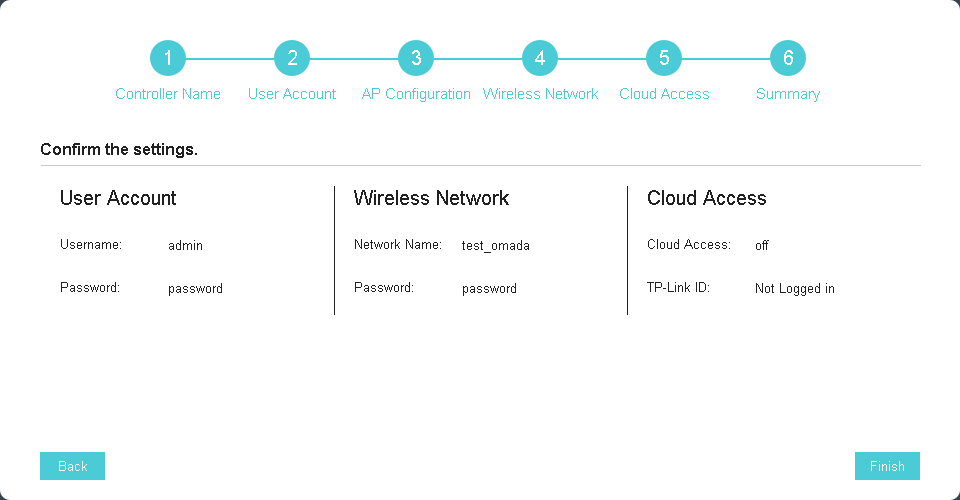960x500 pixels.
Task: Open the User Account step label
Action: pos(292,94)
